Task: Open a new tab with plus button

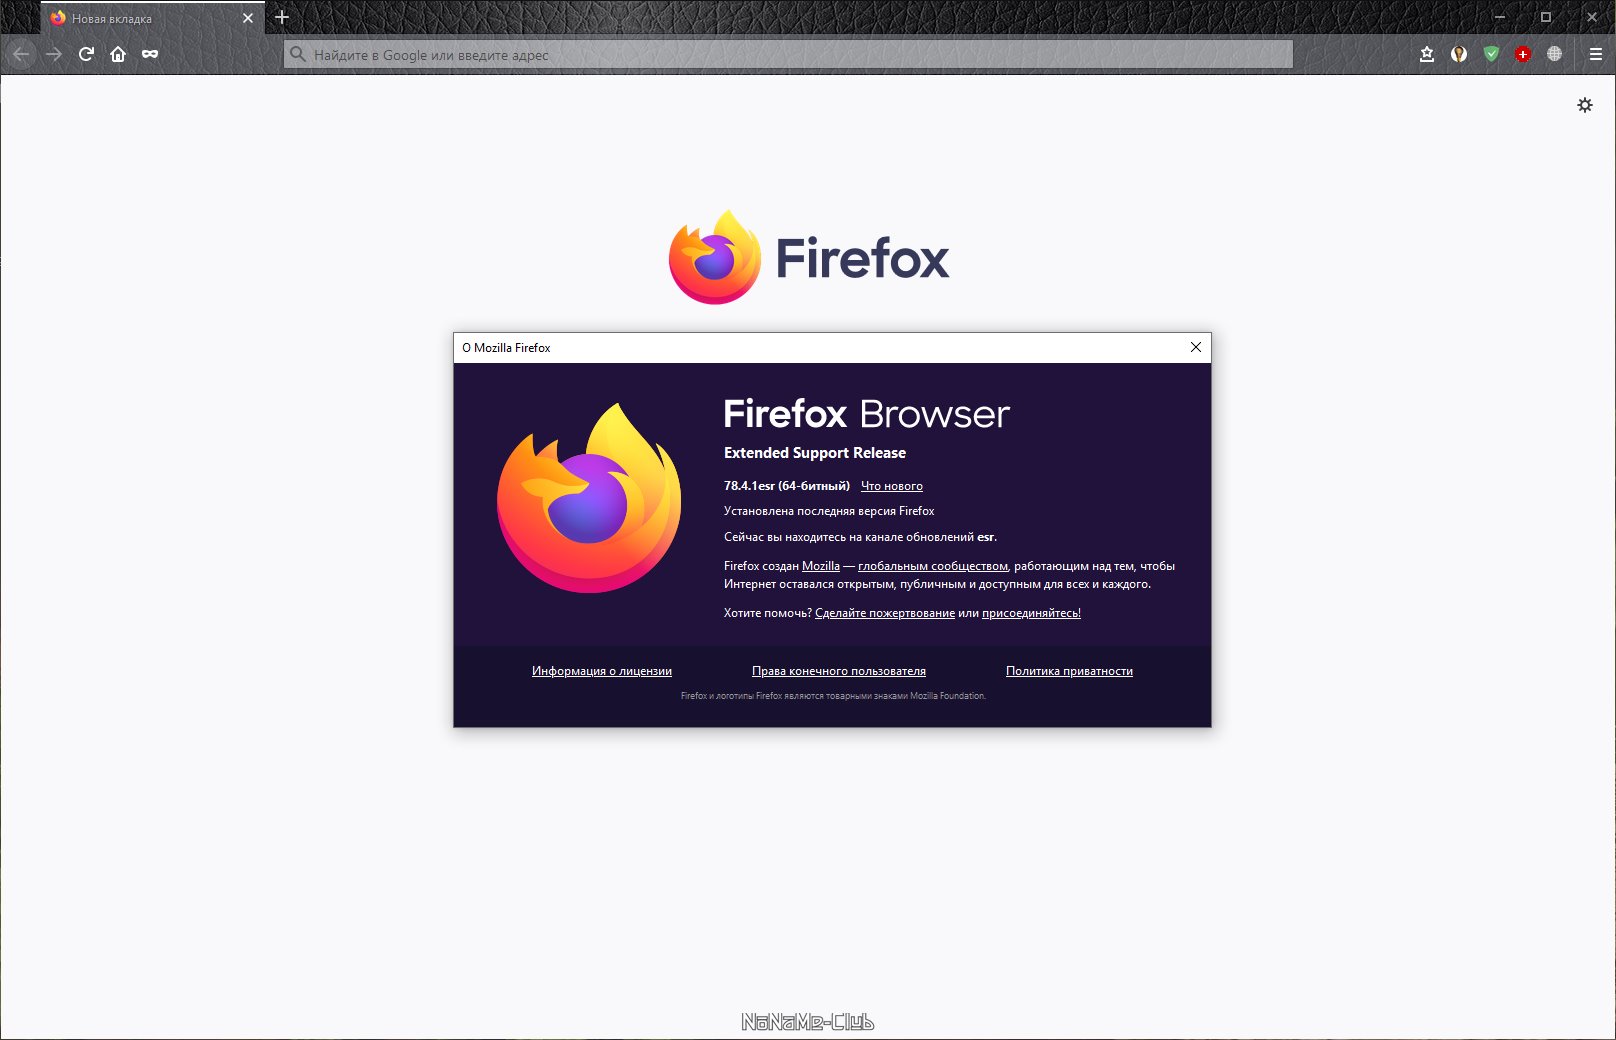Action: 282,17
